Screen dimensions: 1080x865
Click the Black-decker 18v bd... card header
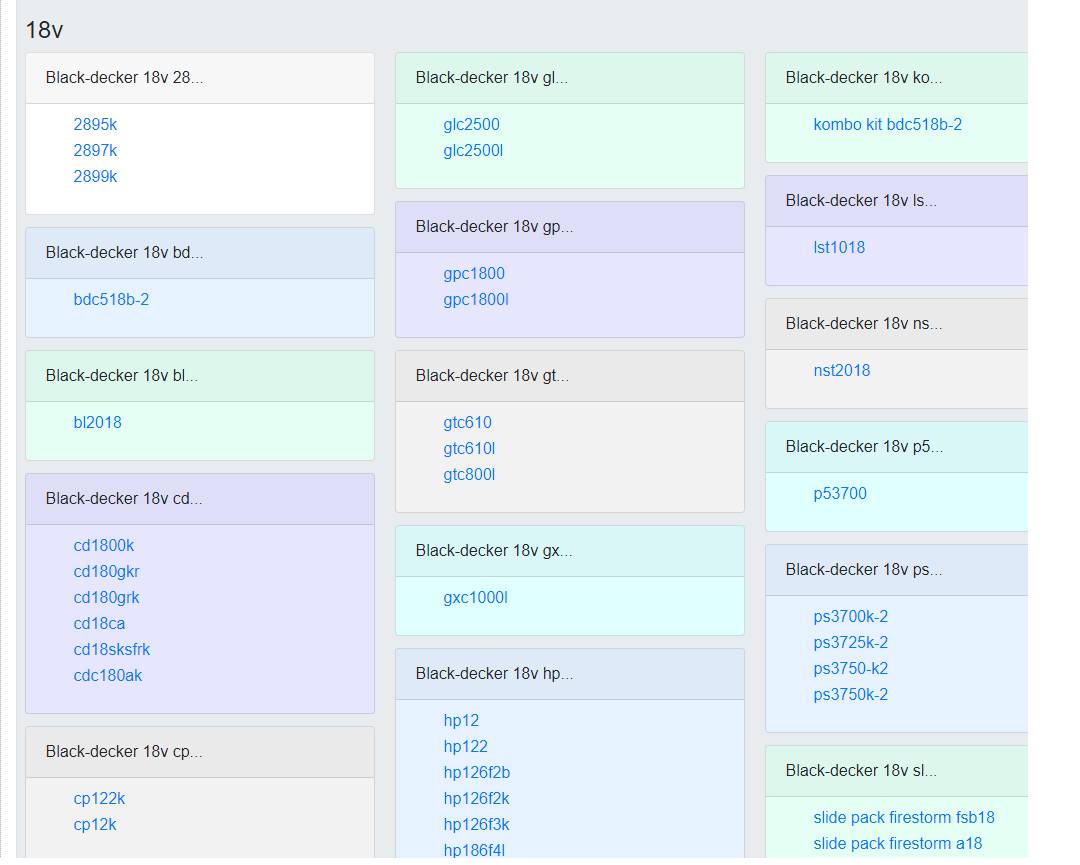click(x=200, y=253)
